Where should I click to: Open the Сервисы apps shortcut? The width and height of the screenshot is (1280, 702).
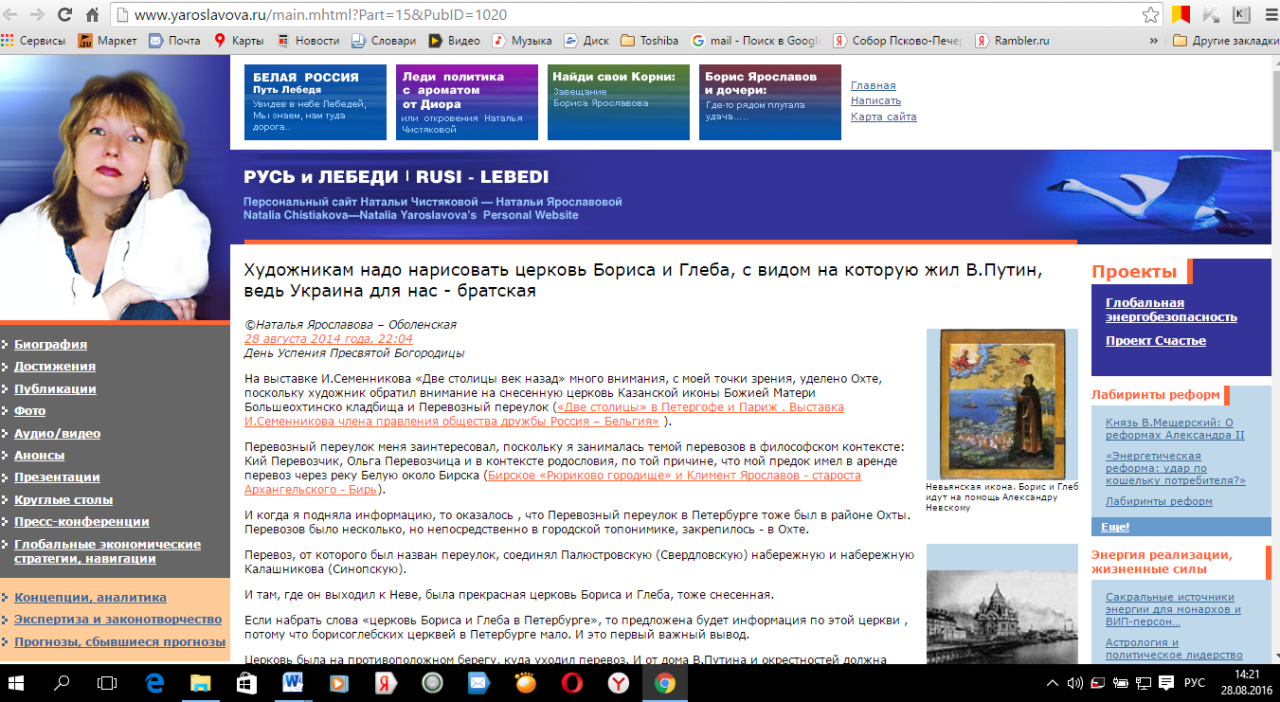[x=33, y=41]
